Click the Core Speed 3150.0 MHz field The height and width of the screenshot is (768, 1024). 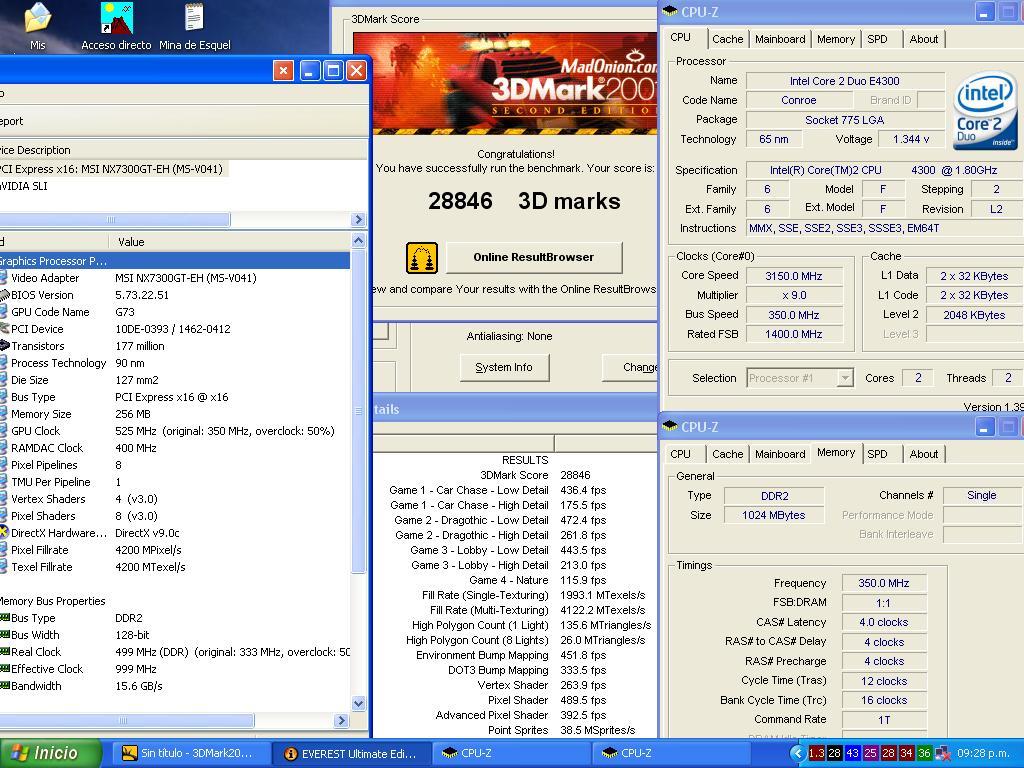point(794,276)
